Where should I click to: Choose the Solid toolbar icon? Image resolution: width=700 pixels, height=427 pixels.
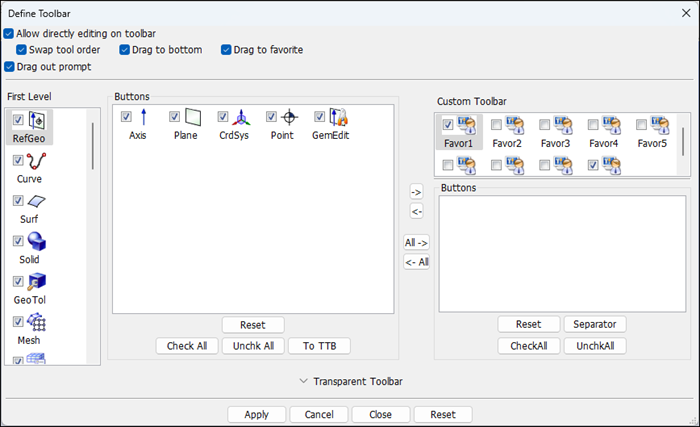tap(37, 242)
